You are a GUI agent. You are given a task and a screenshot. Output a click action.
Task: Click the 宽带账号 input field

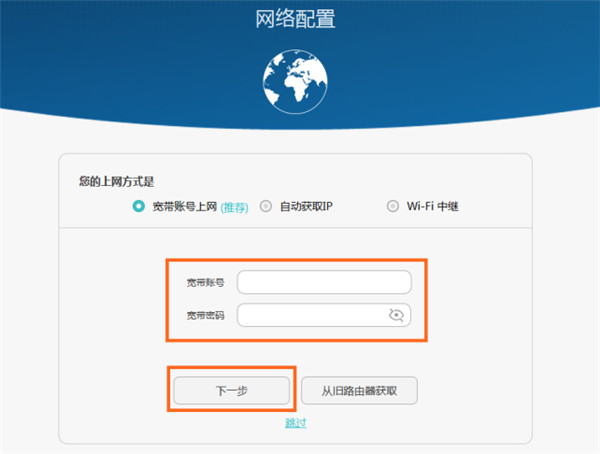pyautogui.click(x=324, y=282)
